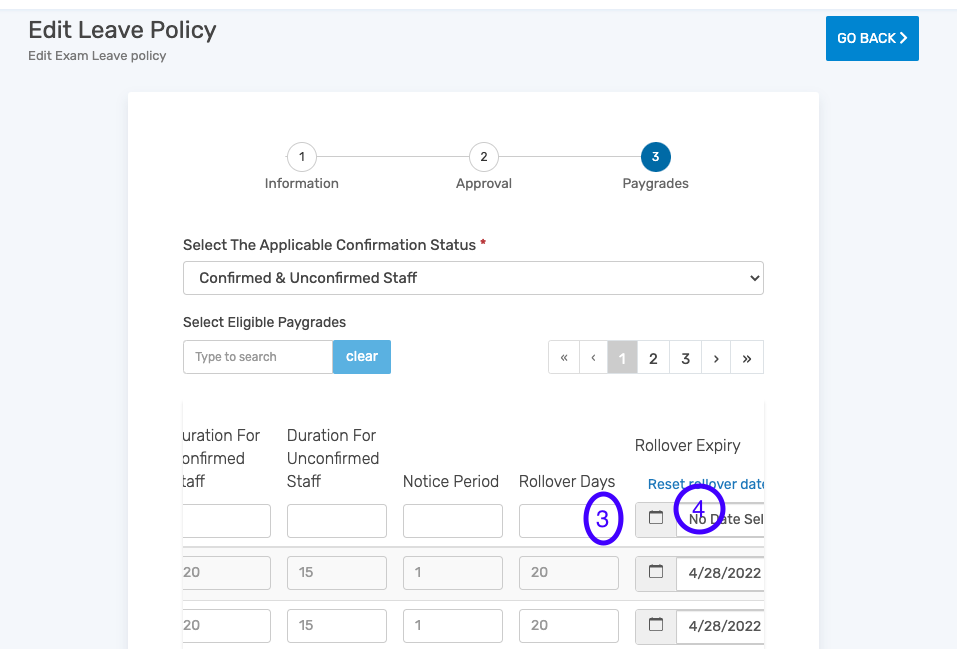This screenshot has width=957, height=649.
Task: Click Notice Period 1 in first data row
Action: pos(453,573)
